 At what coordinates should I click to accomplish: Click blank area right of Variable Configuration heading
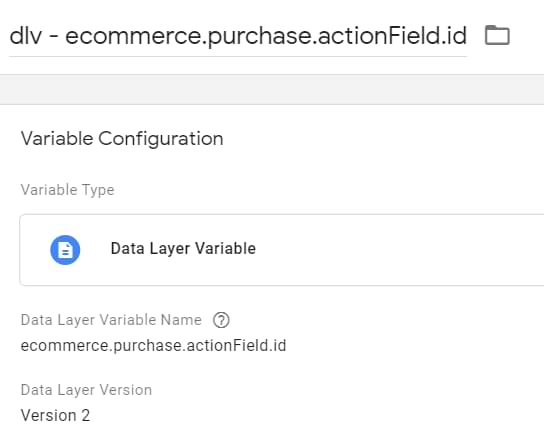382,139
